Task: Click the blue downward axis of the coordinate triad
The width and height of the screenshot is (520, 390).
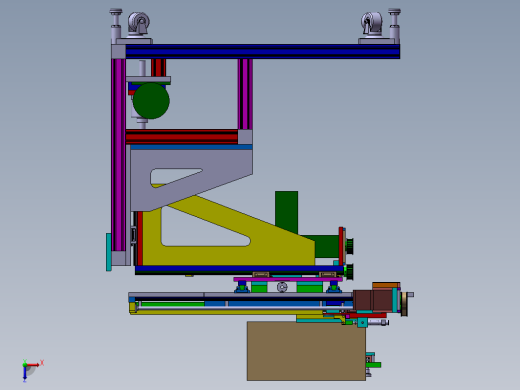Action: pos(25,373)
